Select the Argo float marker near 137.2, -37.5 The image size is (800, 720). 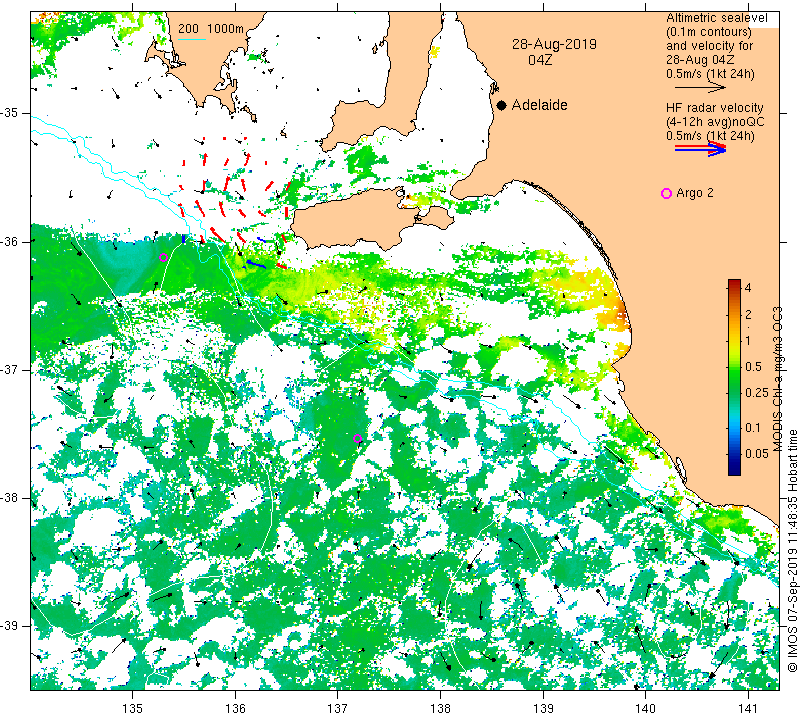[357, 438]
